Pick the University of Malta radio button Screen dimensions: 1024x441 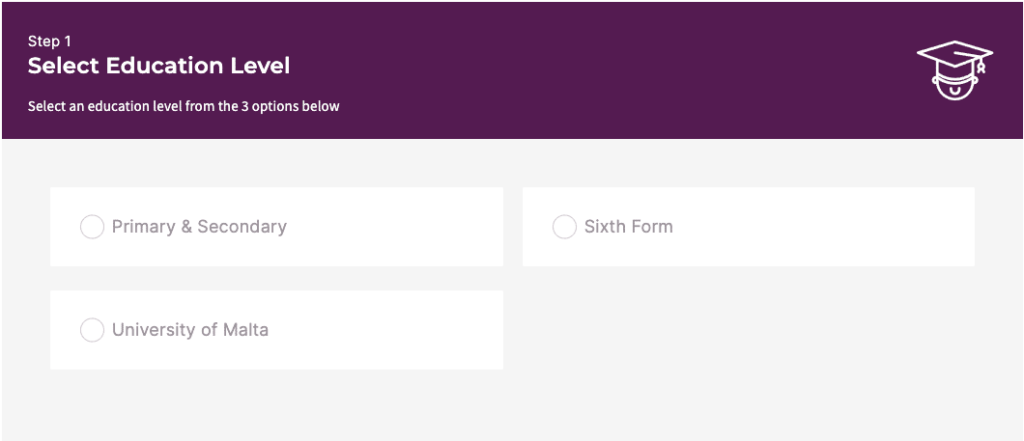pyautogui.click(x=92, y=330)
